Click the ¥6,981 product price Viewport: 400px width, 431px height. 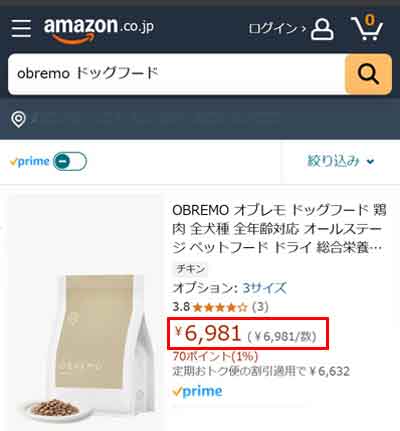(208, 333)
